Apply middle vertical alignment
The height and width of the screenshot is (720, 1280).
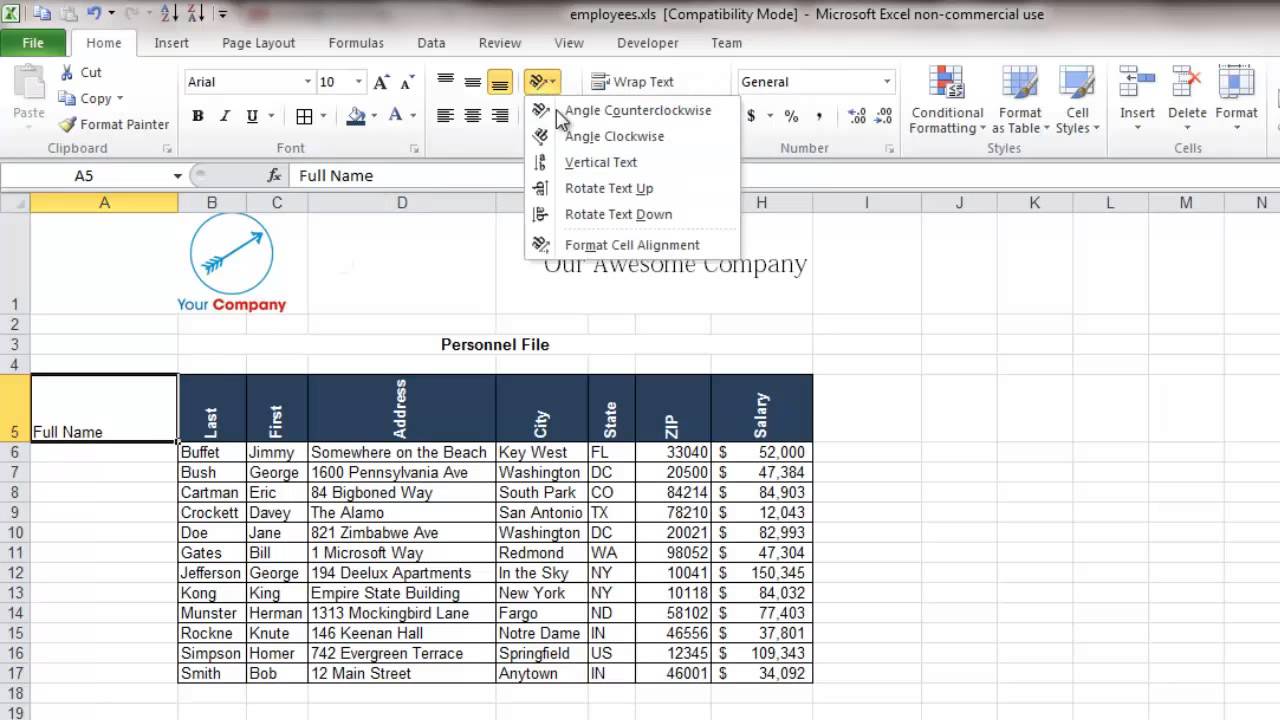(473, 82)
